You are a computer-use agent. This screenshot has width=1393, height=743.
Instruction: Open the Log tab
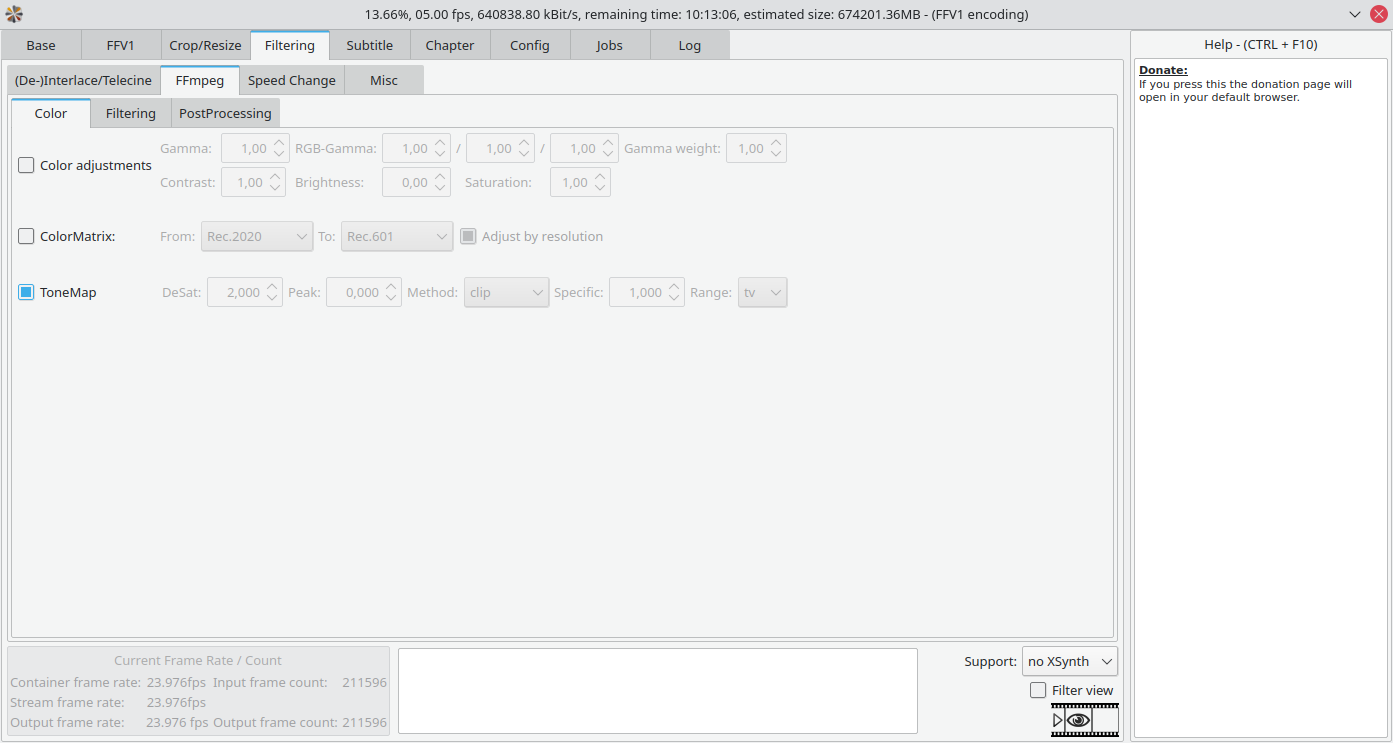click(x=689, y=45)
